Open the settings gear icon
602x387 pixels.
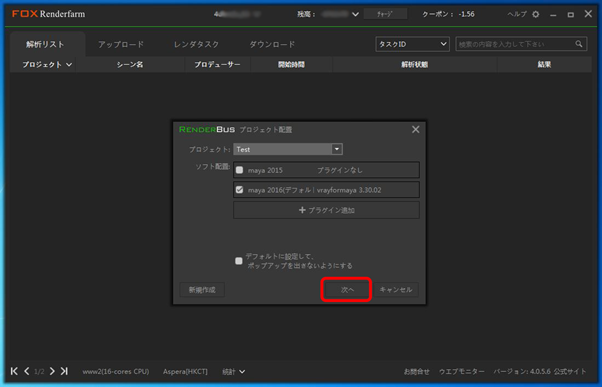[536, 14]
